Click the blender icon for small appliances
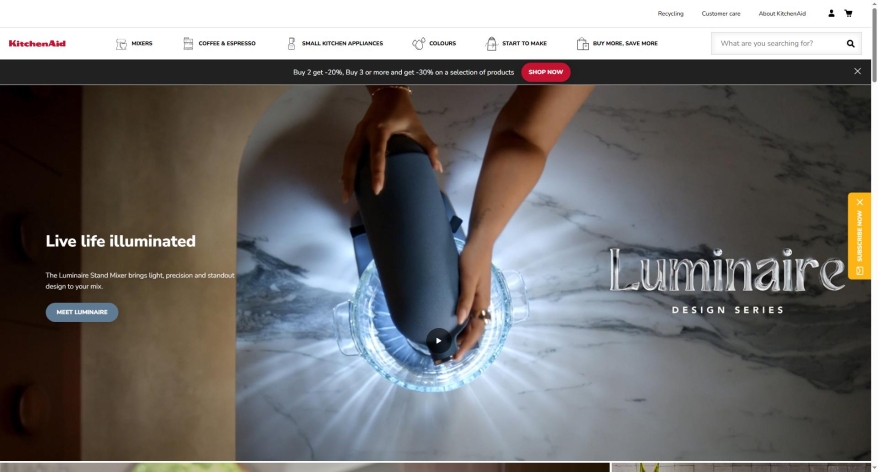This screenshot has height=472, width=878. tap(291, 43)
